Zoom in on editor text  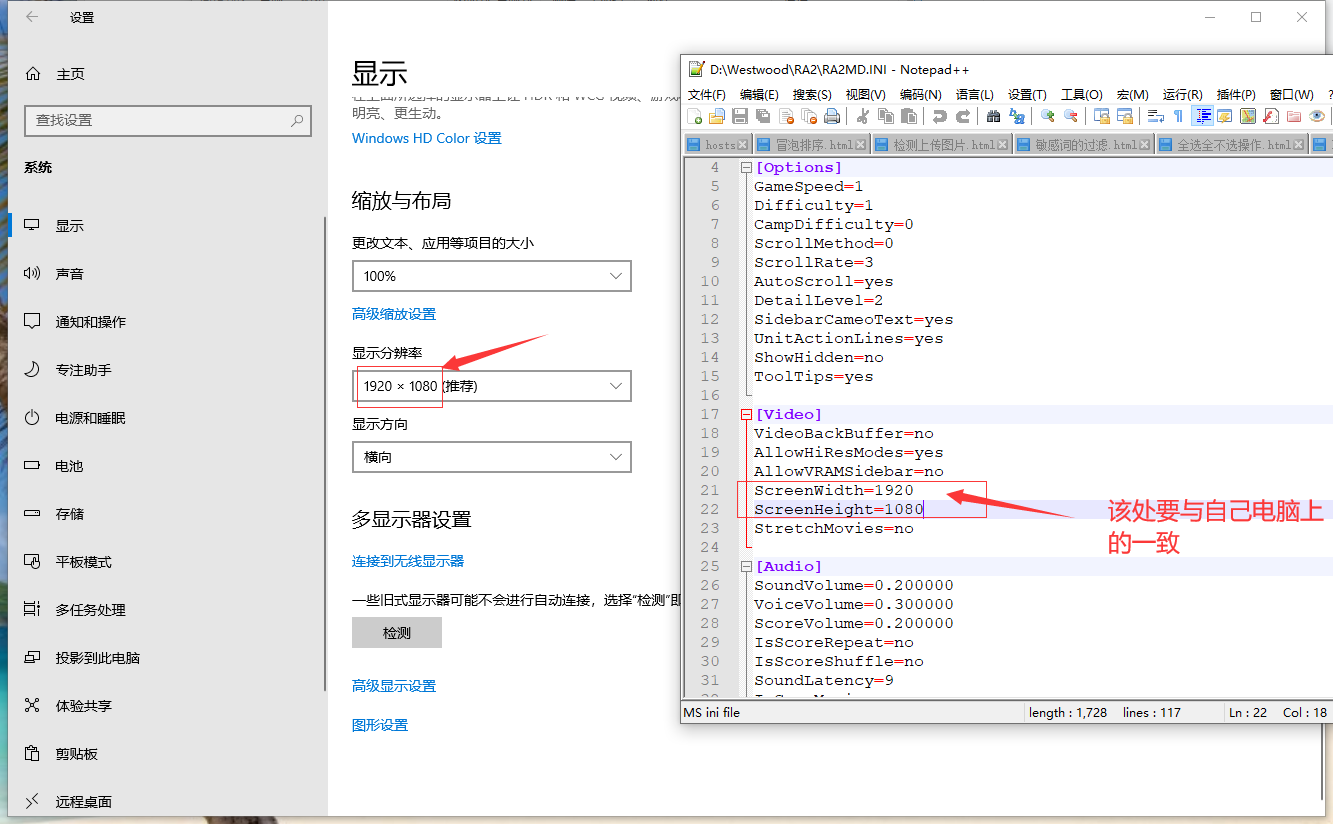(x=1047, y=116)
